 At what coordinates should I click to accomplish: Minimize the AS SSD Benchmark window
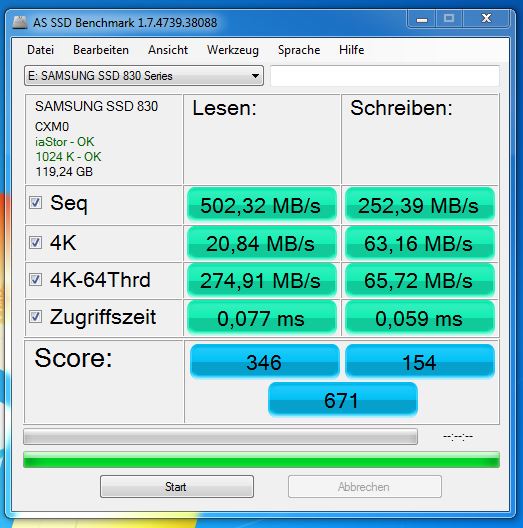(x=422, y=19)
